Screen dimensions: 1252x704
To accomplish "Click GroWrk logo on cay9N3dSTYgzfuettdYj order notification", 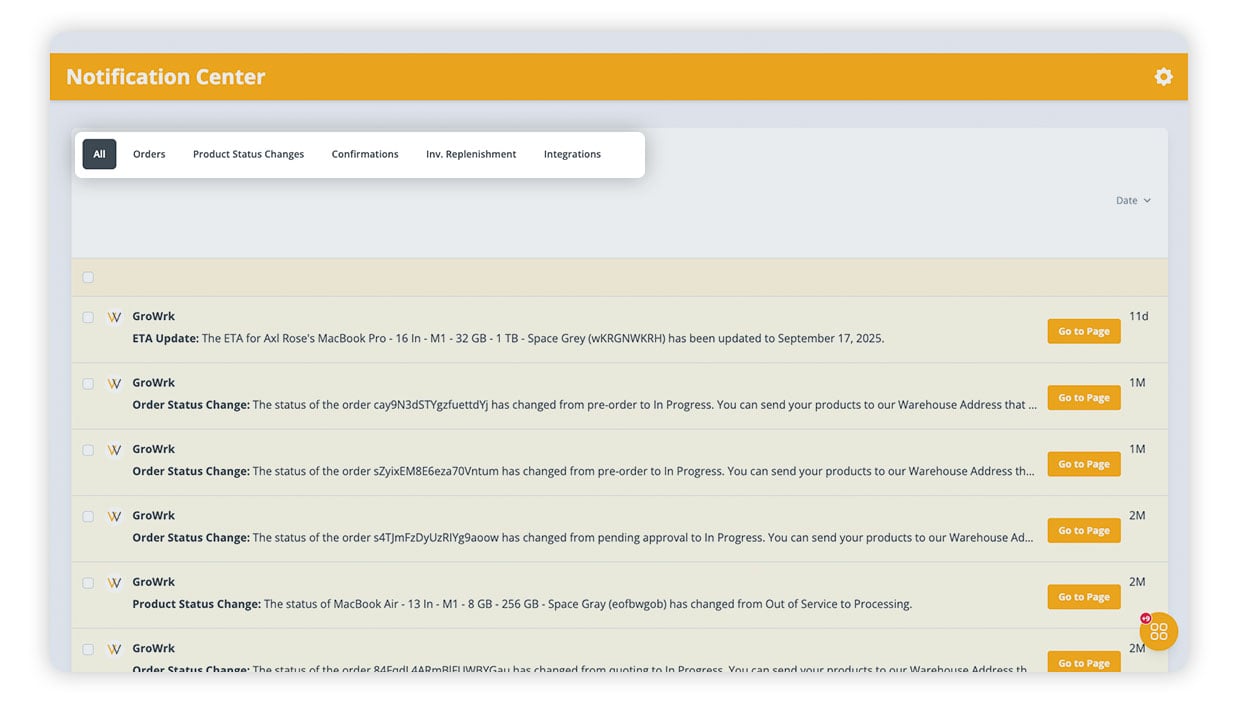I will click(114, 383).
